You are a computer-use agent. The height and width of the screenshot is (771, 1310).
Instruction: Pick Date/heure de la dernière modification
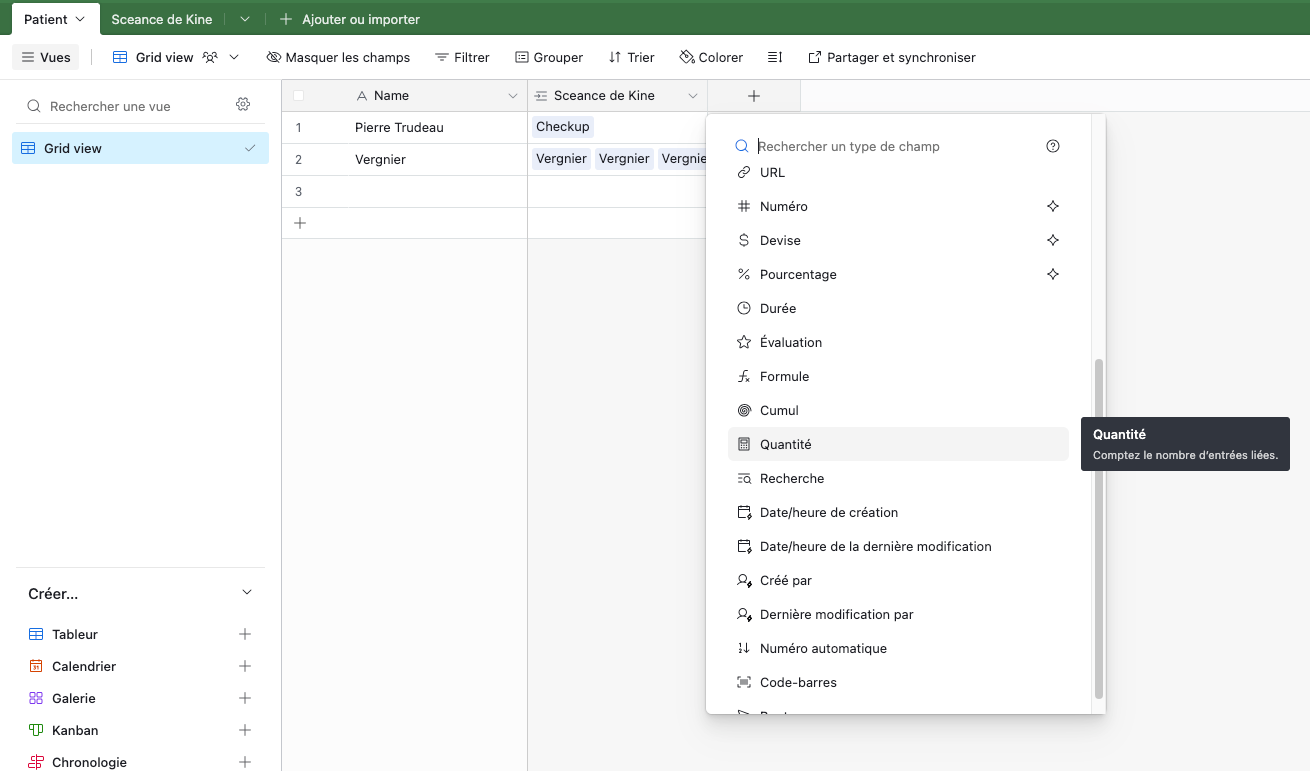(898, 546)
